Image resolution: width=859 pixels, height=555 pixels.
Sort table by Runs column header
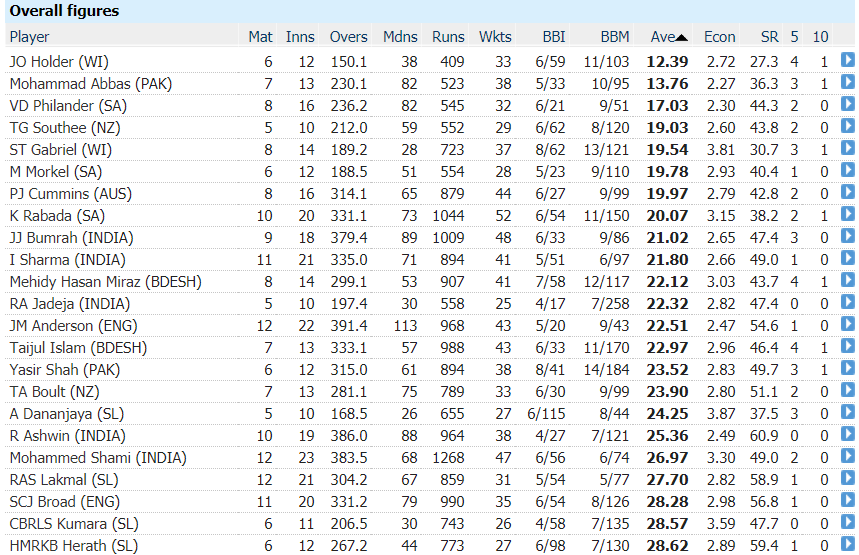pyautogui.click(x=448, y=37)
